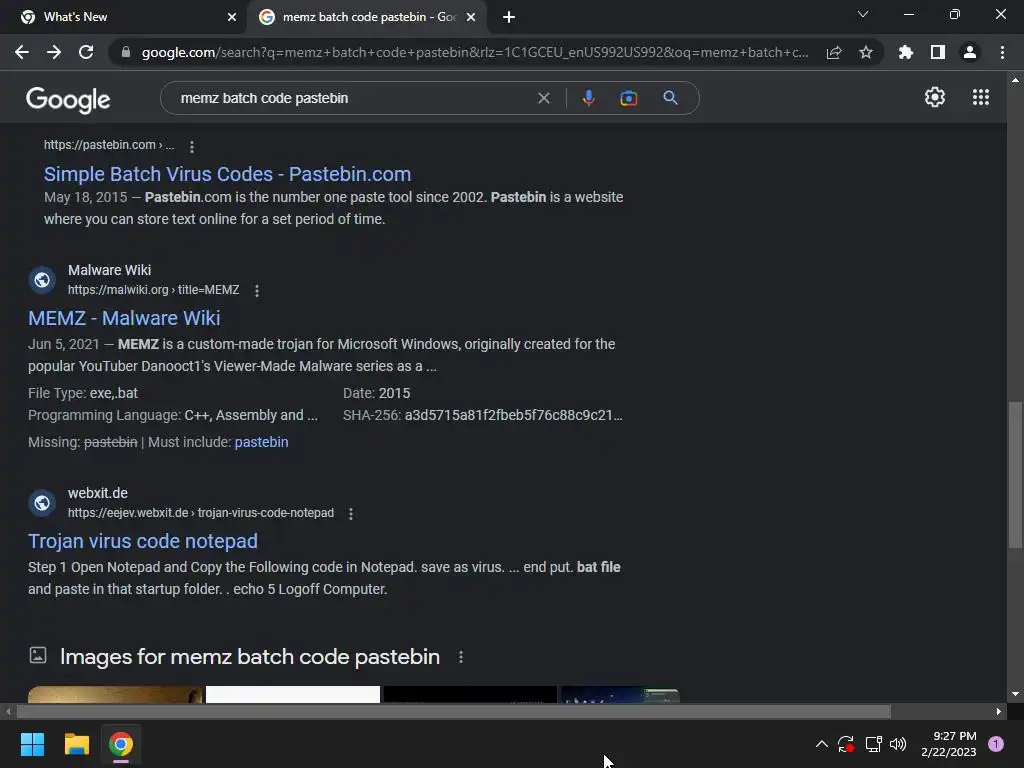Image resolution: width=1024 pixels, height=768 pixels.
Task: Open a new browser tab
Action: coord(509,17)
